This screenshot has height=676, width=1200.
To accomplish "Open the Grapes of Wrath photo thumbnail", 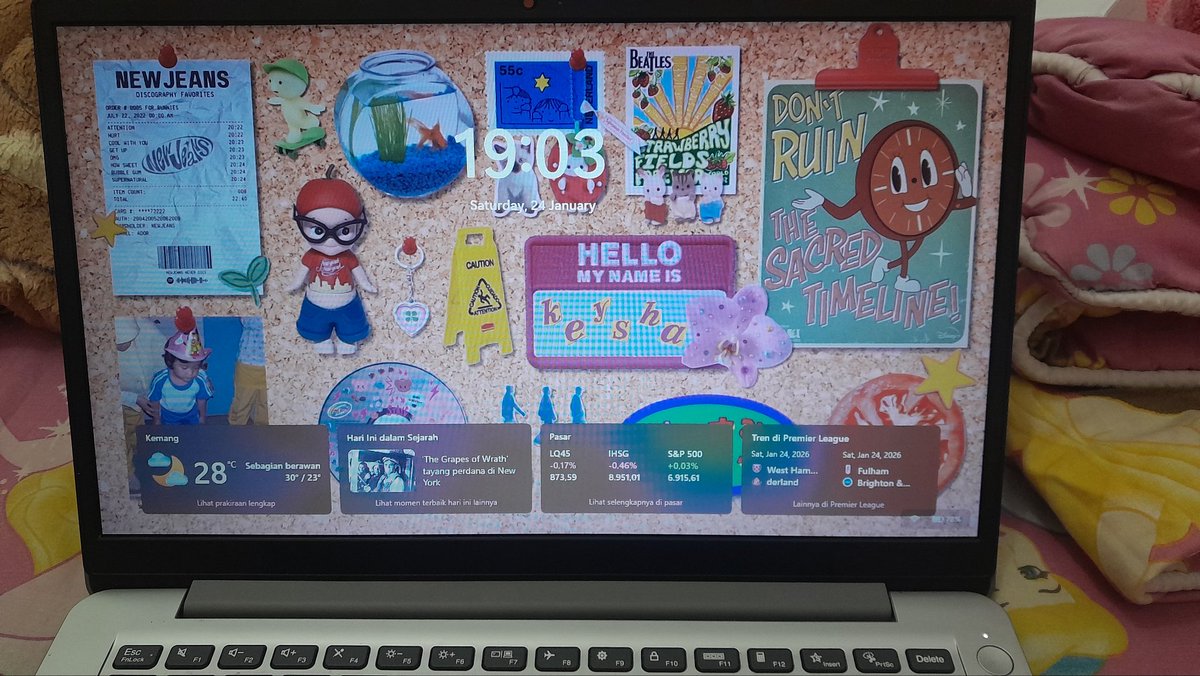I will click(x=381, y=470).
